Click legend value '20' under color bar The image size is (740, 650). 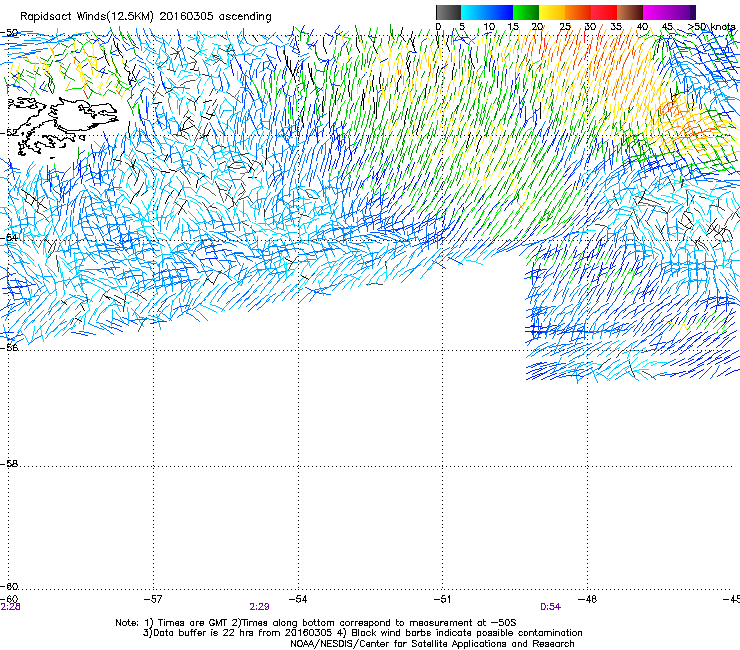[538, 27]
